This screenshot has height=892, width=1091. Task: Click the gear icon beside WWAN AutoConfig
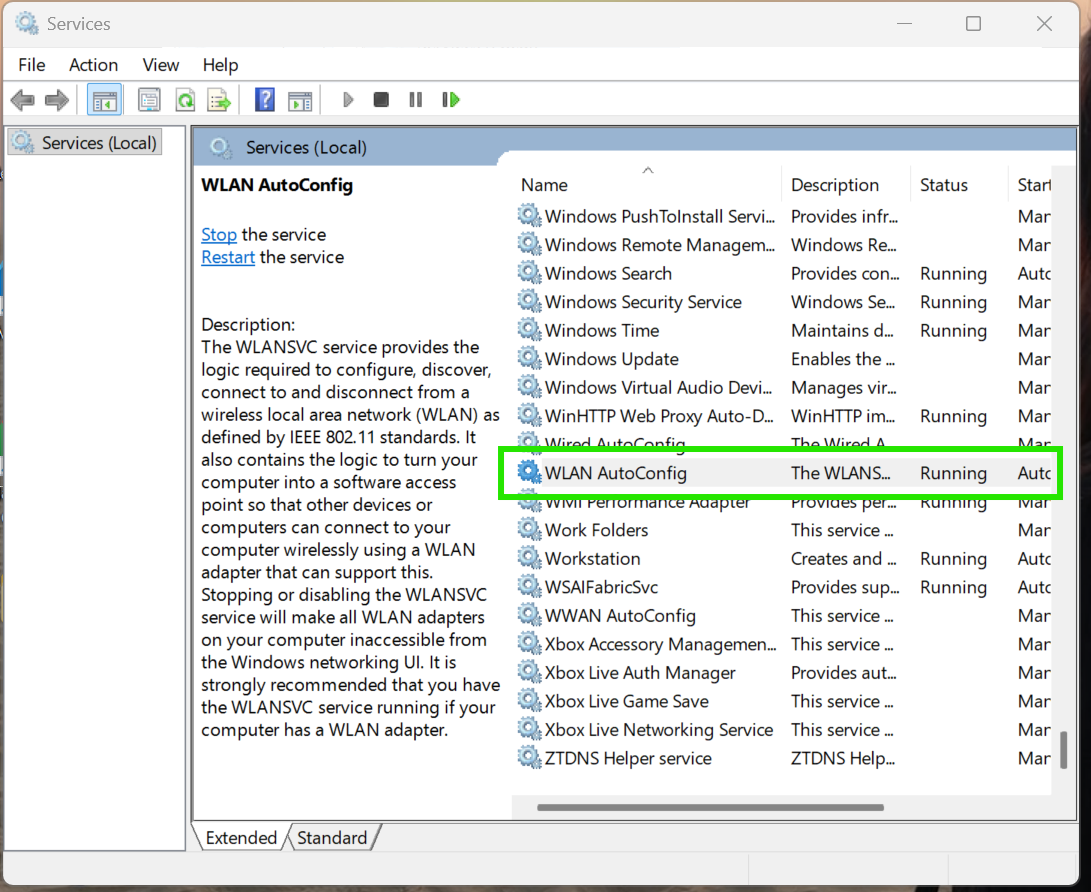529,615
